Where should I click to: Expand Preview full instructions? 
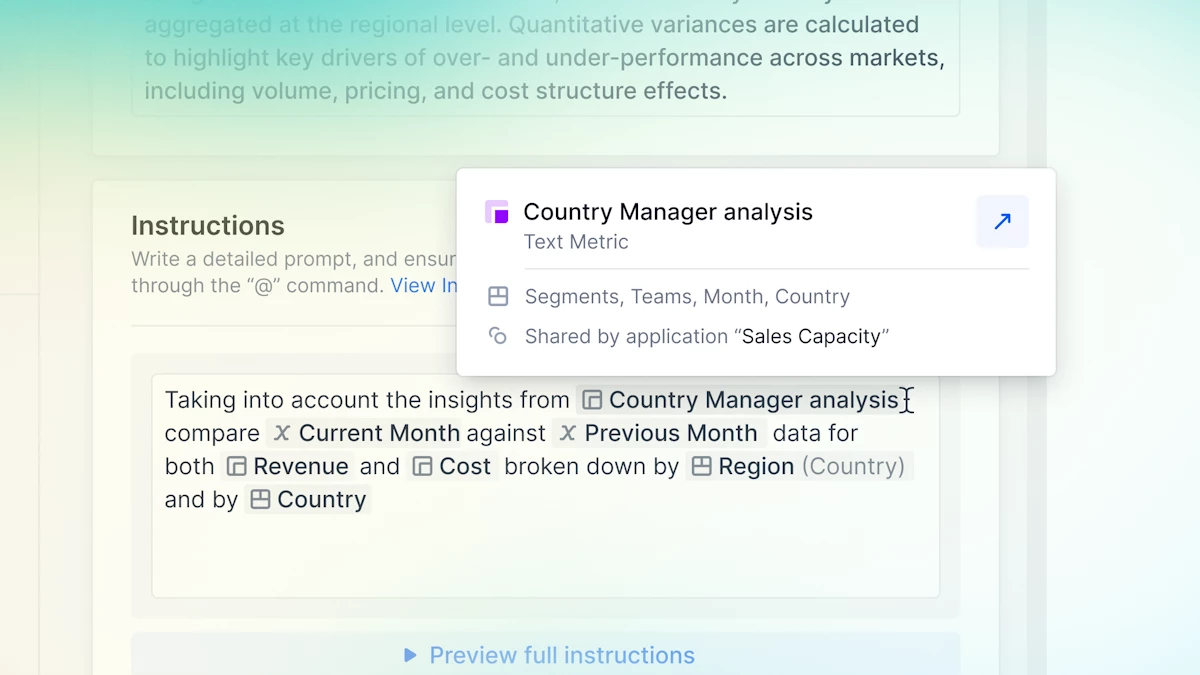(x=561, y=655)
